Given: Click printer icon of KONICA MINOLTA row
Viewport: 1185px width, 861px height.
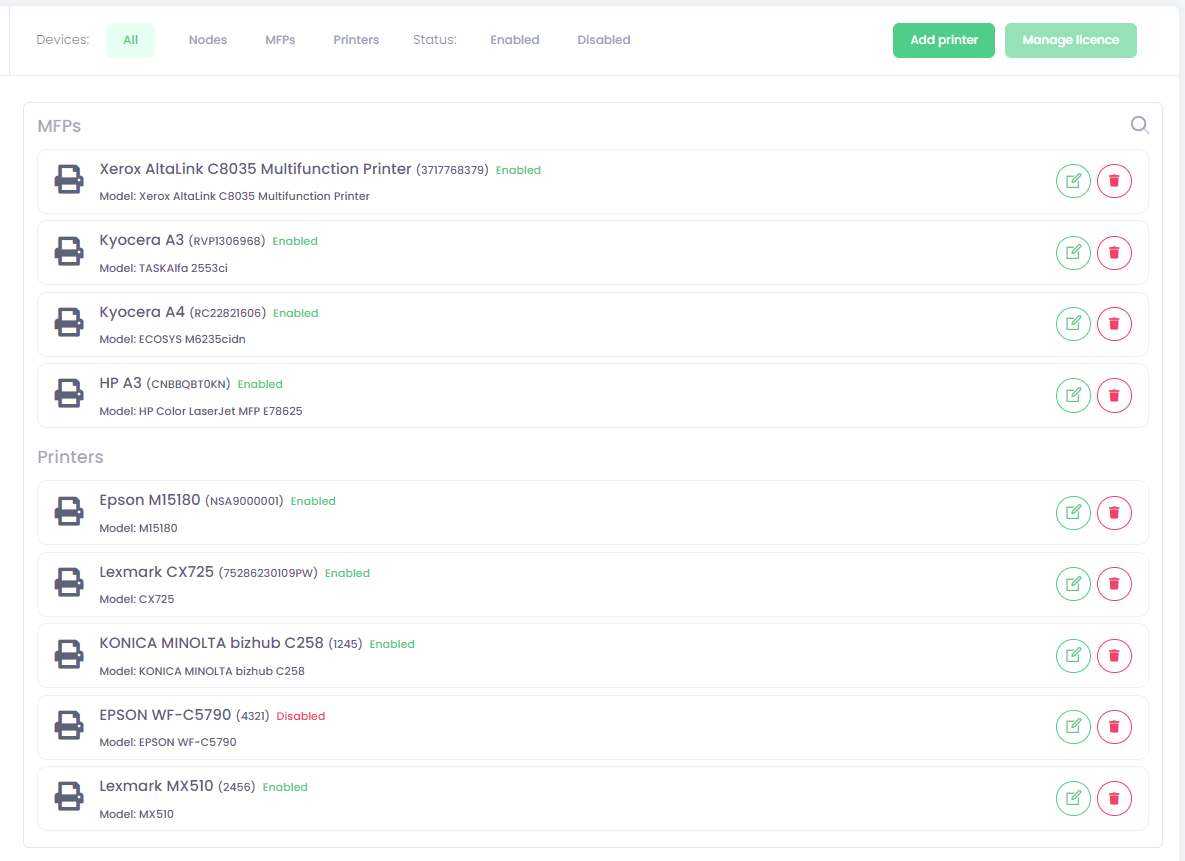Looking at the screenshot, I should [69, 654].
